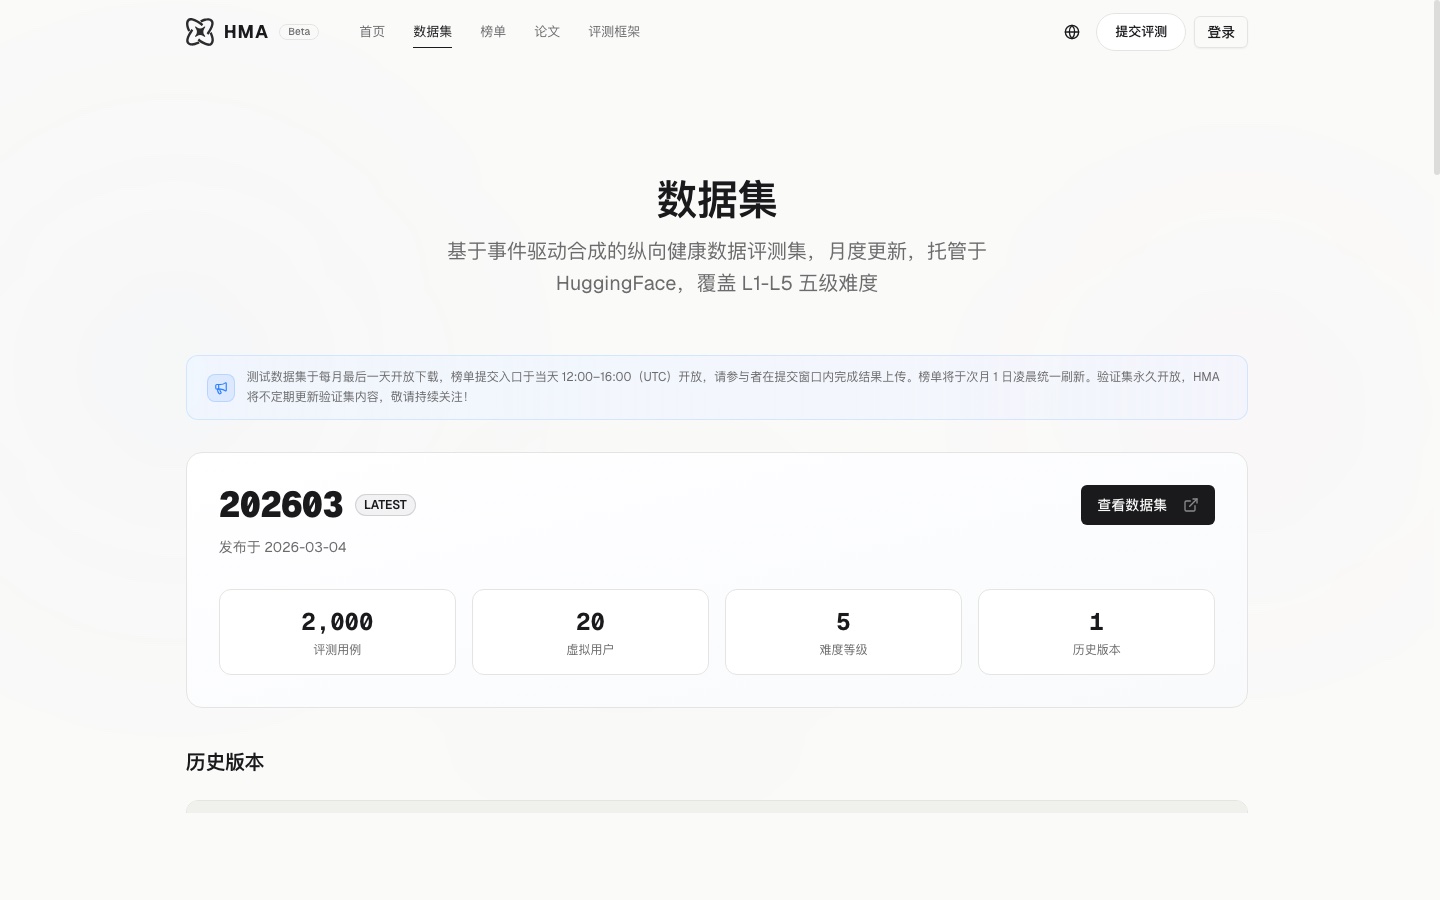Click the HMA logo icon
Viewport: 1440px width, 900px height.
200,32
